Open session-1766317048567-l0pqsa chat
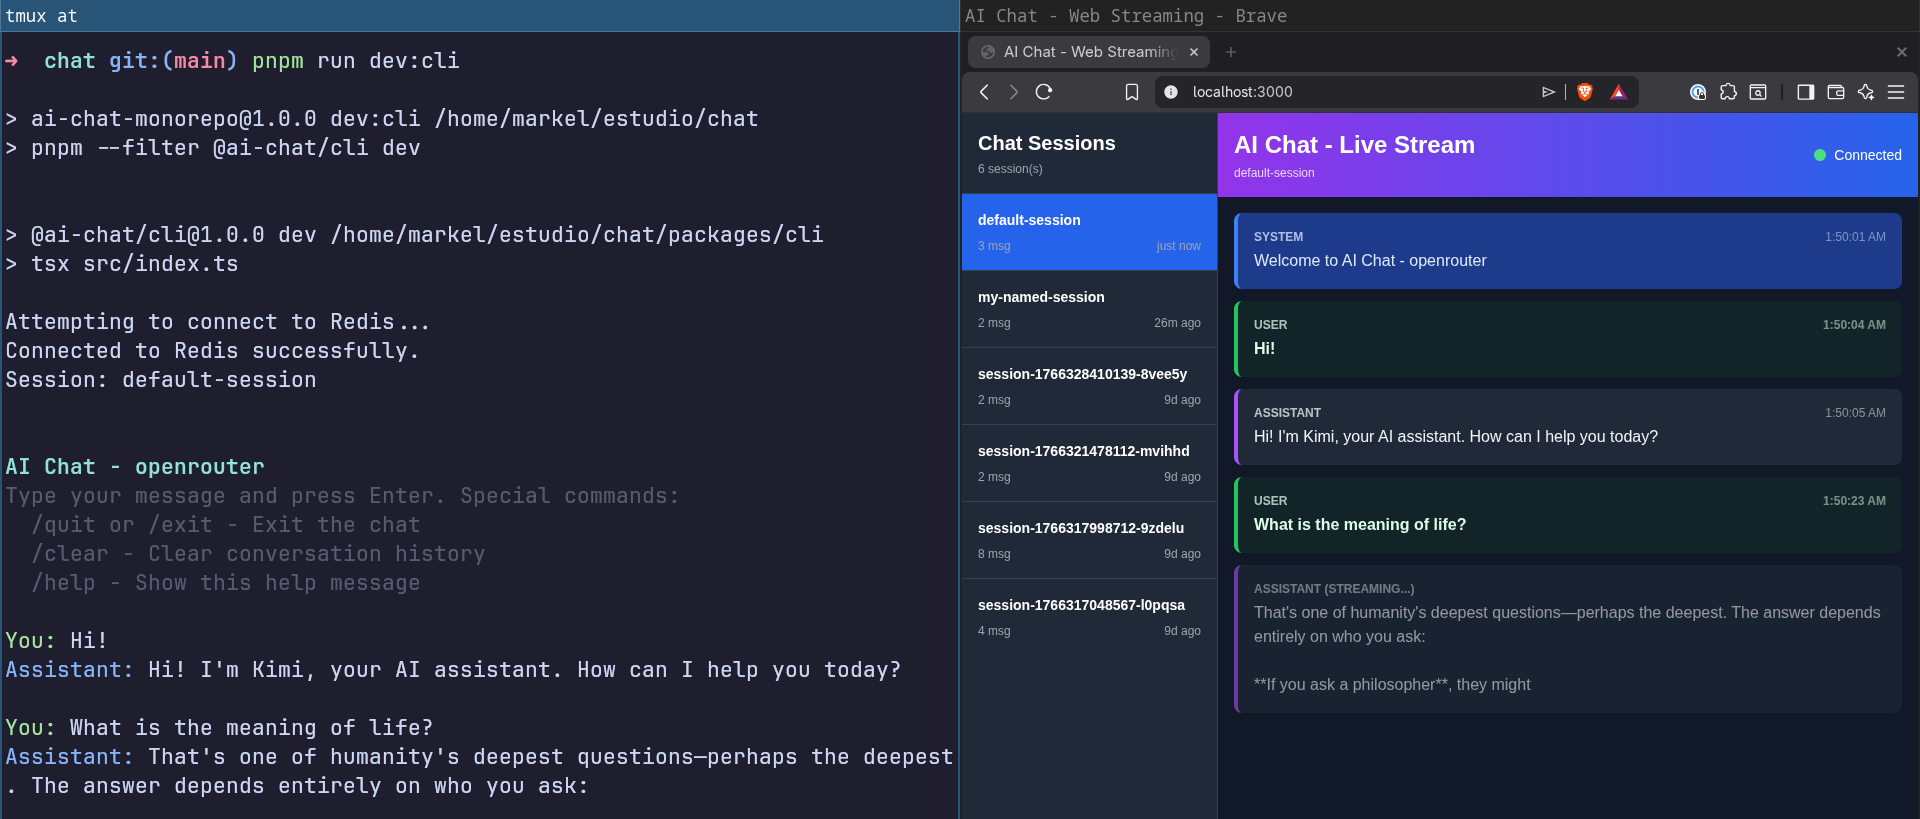Screen dimensions: 1920x819 (x=1089, y=617)
